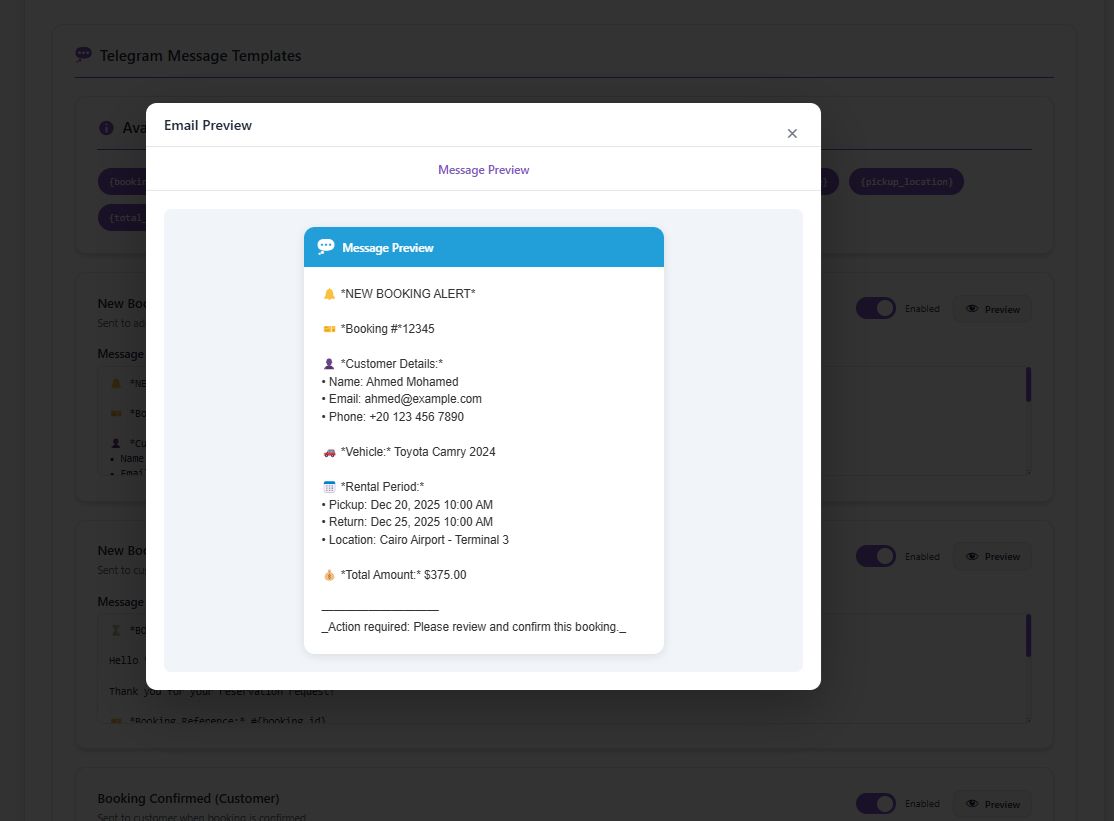
Task: Click the money bag icon beside Total Amount
Action: [329, 575]
